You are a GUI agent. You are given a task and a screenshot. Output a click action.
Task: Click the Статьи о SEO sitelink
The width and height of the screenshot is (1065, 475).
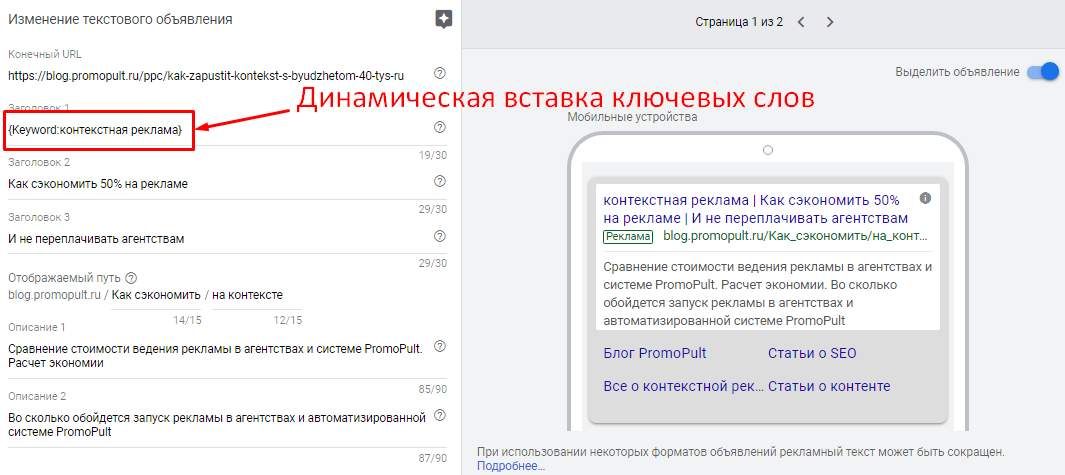pyautogui.click(x=812, y=353)
